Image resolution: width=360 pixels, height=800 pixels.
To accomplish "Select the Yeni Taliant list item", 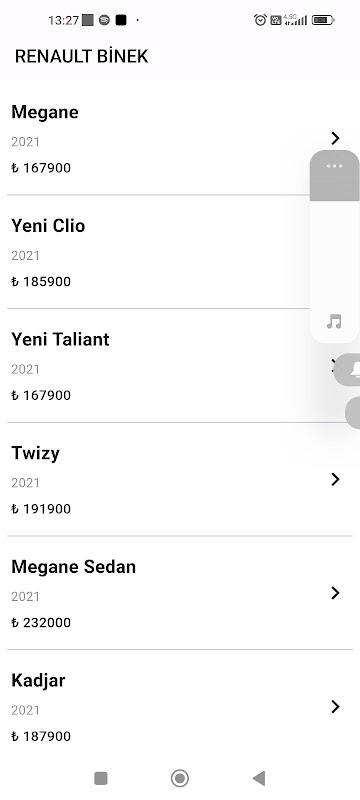I will coord(180,366).
